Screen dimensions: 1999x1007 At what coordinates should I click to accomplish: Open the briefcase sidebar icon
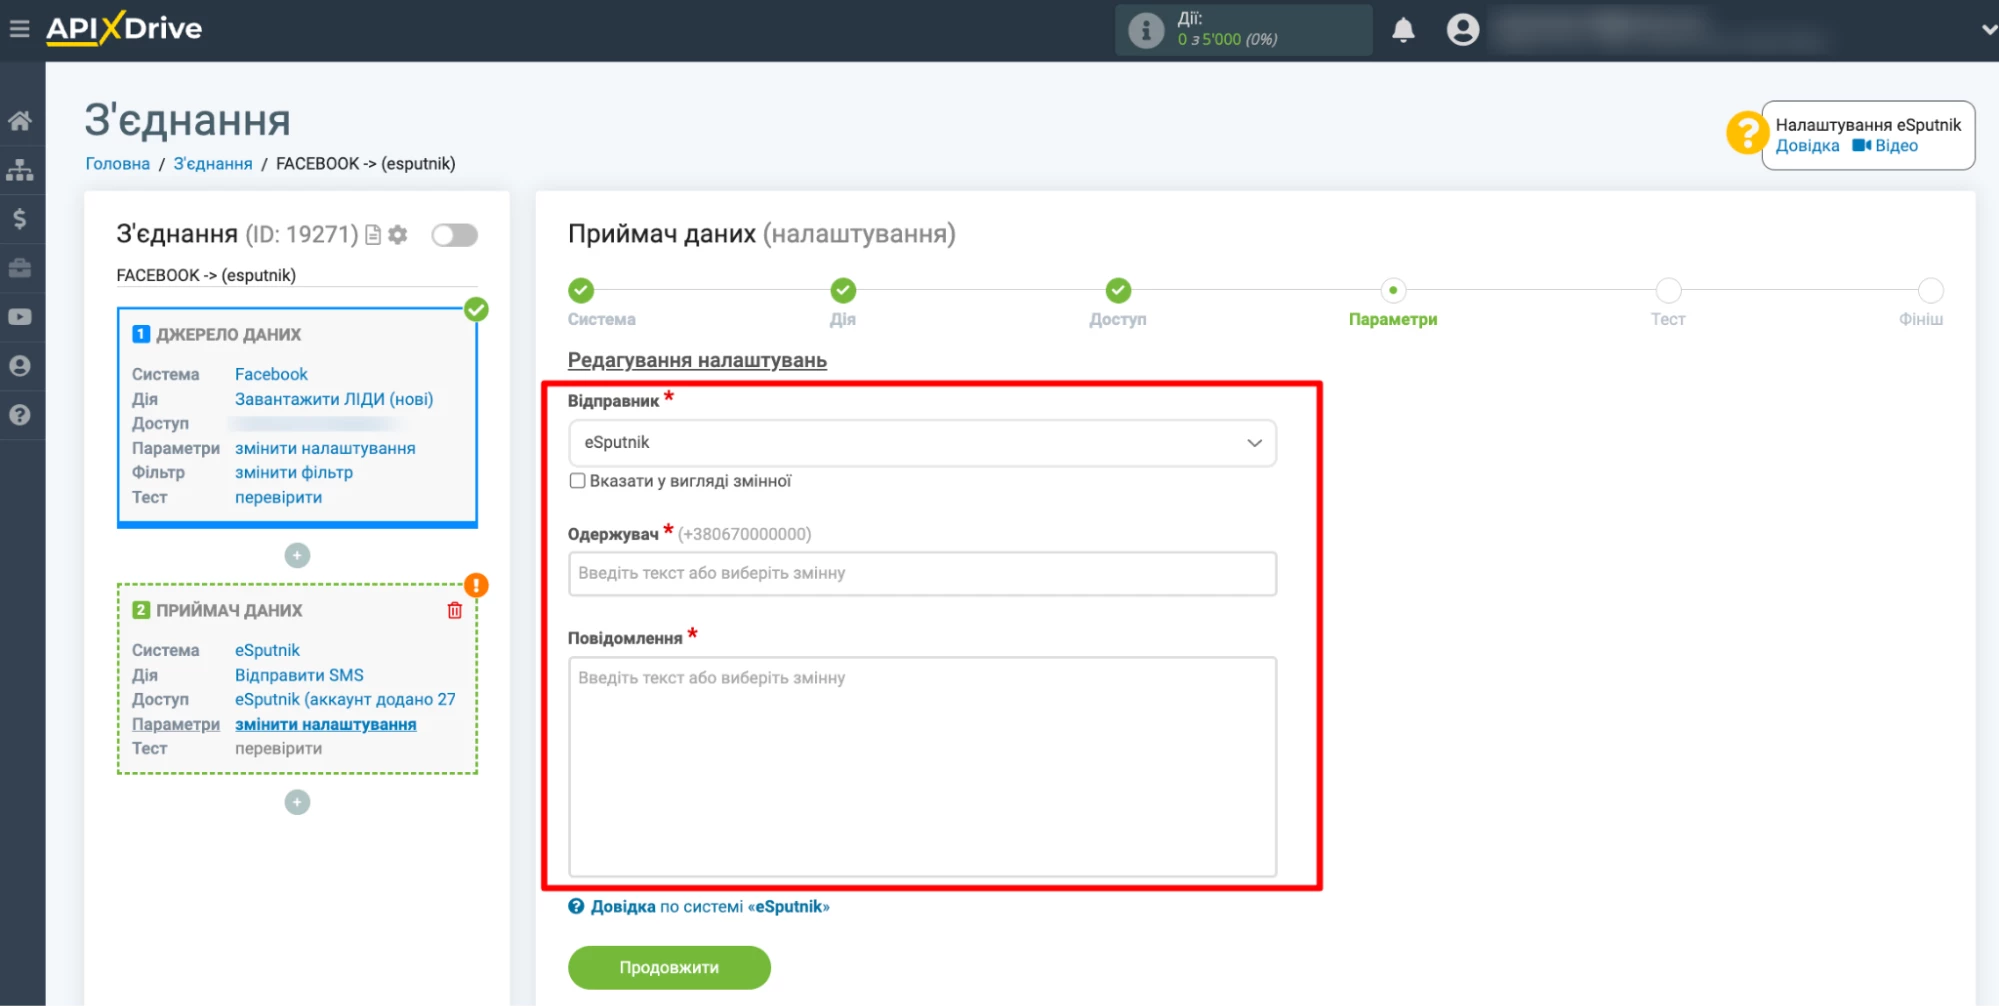coord(20,268)
